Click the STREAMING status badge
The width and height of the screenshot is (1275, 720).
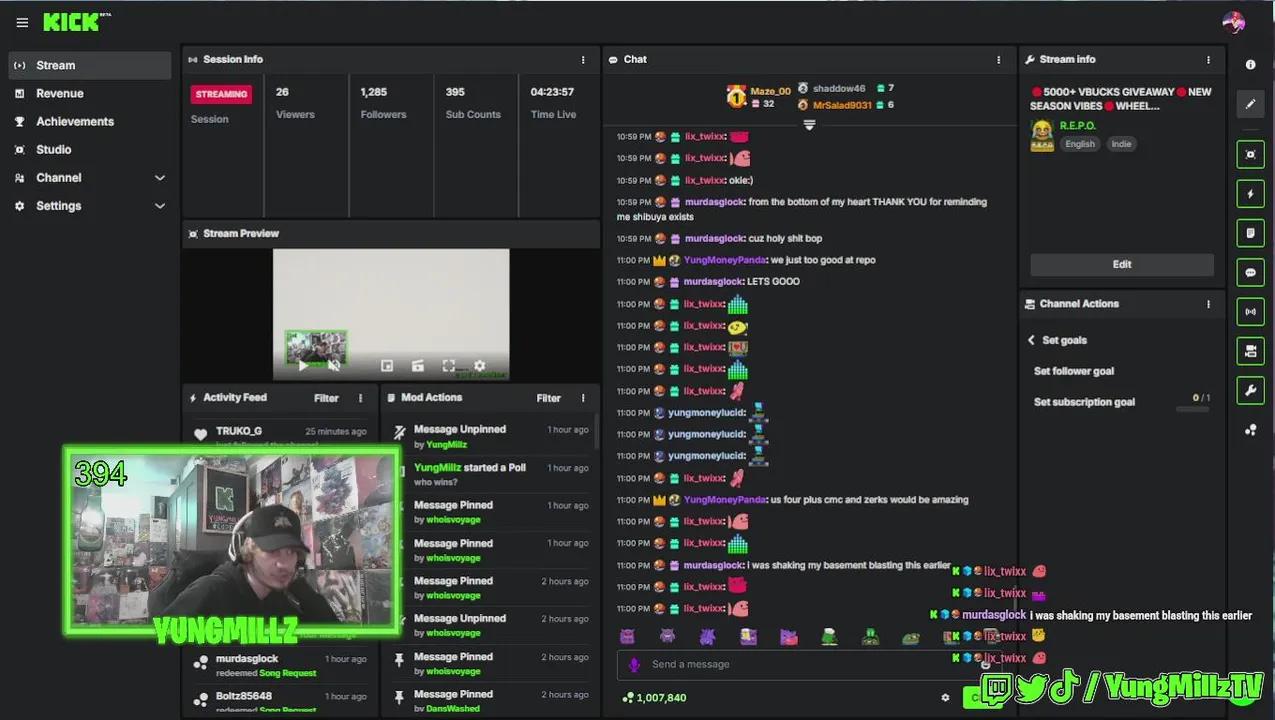[x=221, y=95]
